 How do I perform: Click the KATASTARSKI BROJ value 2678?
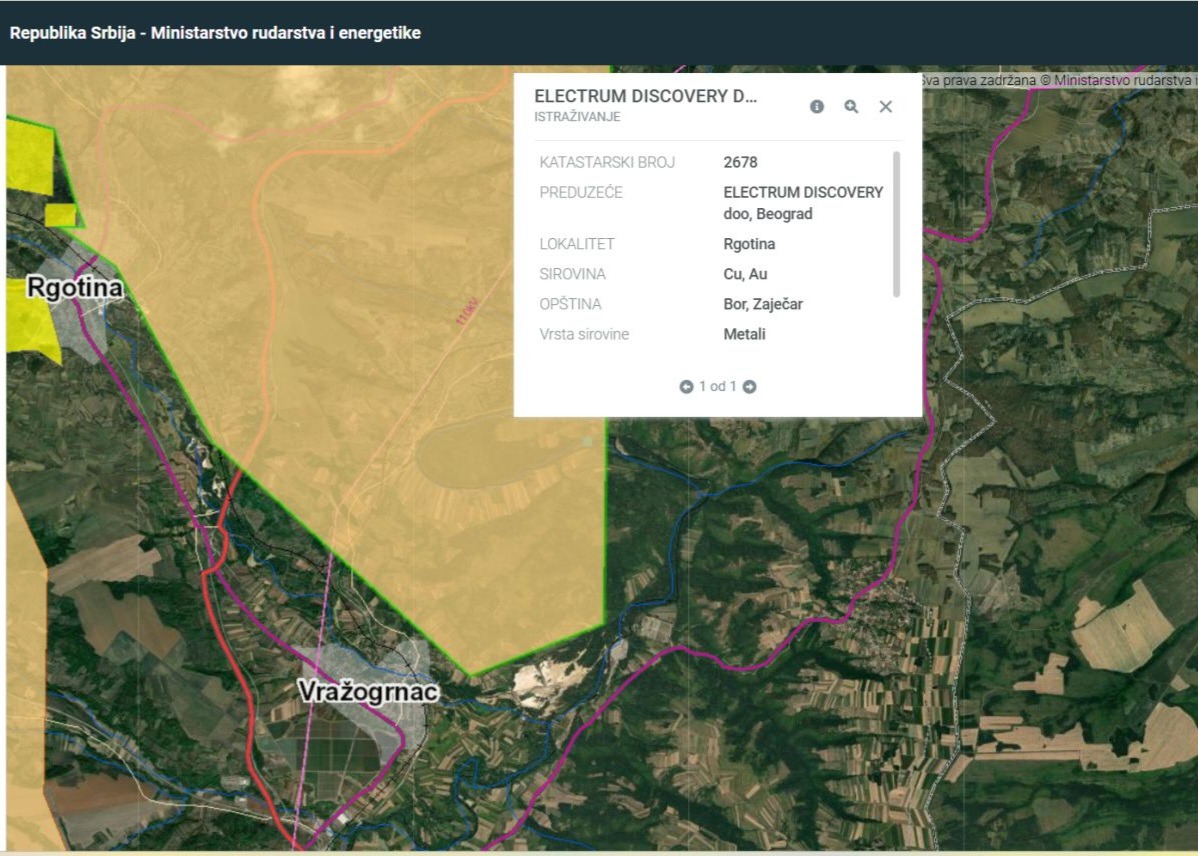pyautogui.click(x=740, y=162)
